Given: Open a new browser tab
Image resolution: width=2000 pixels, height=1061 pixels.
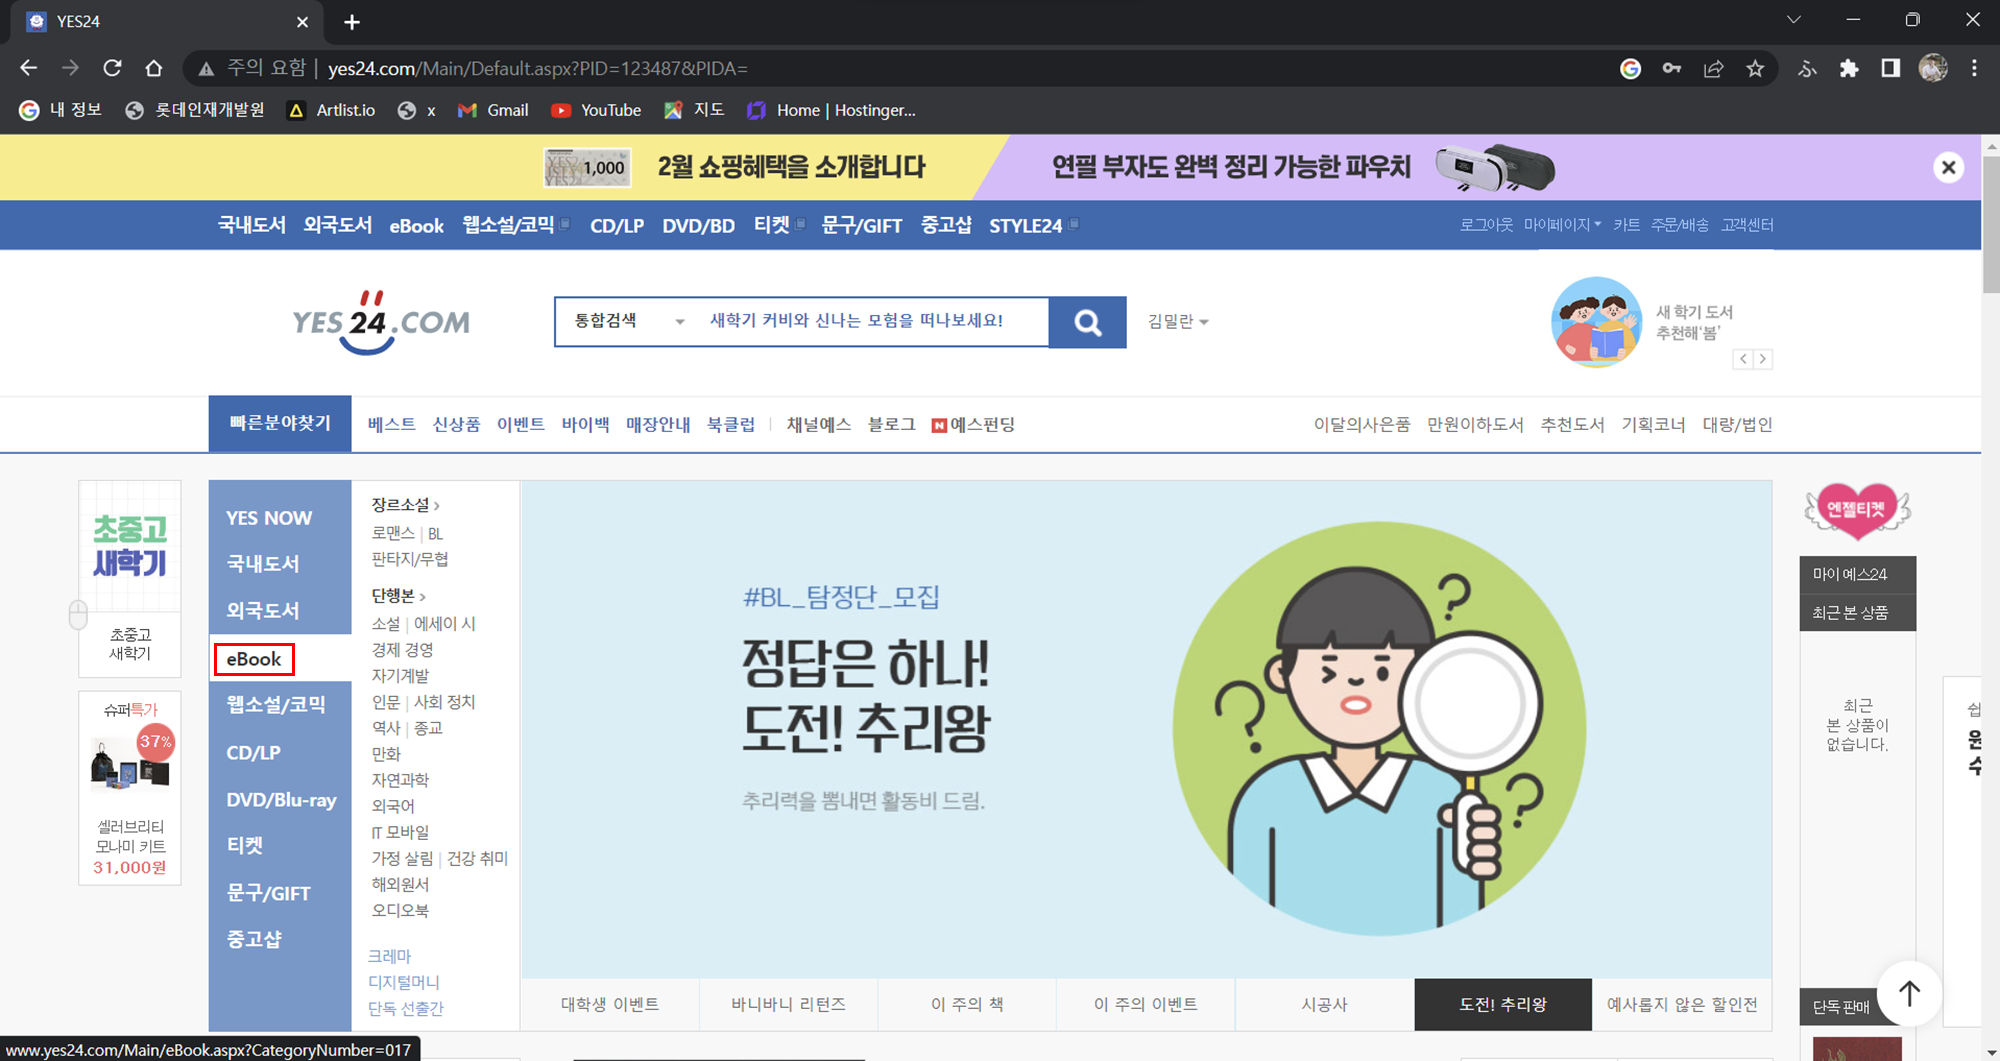Looking at the screenshot, I should (352, 22).
